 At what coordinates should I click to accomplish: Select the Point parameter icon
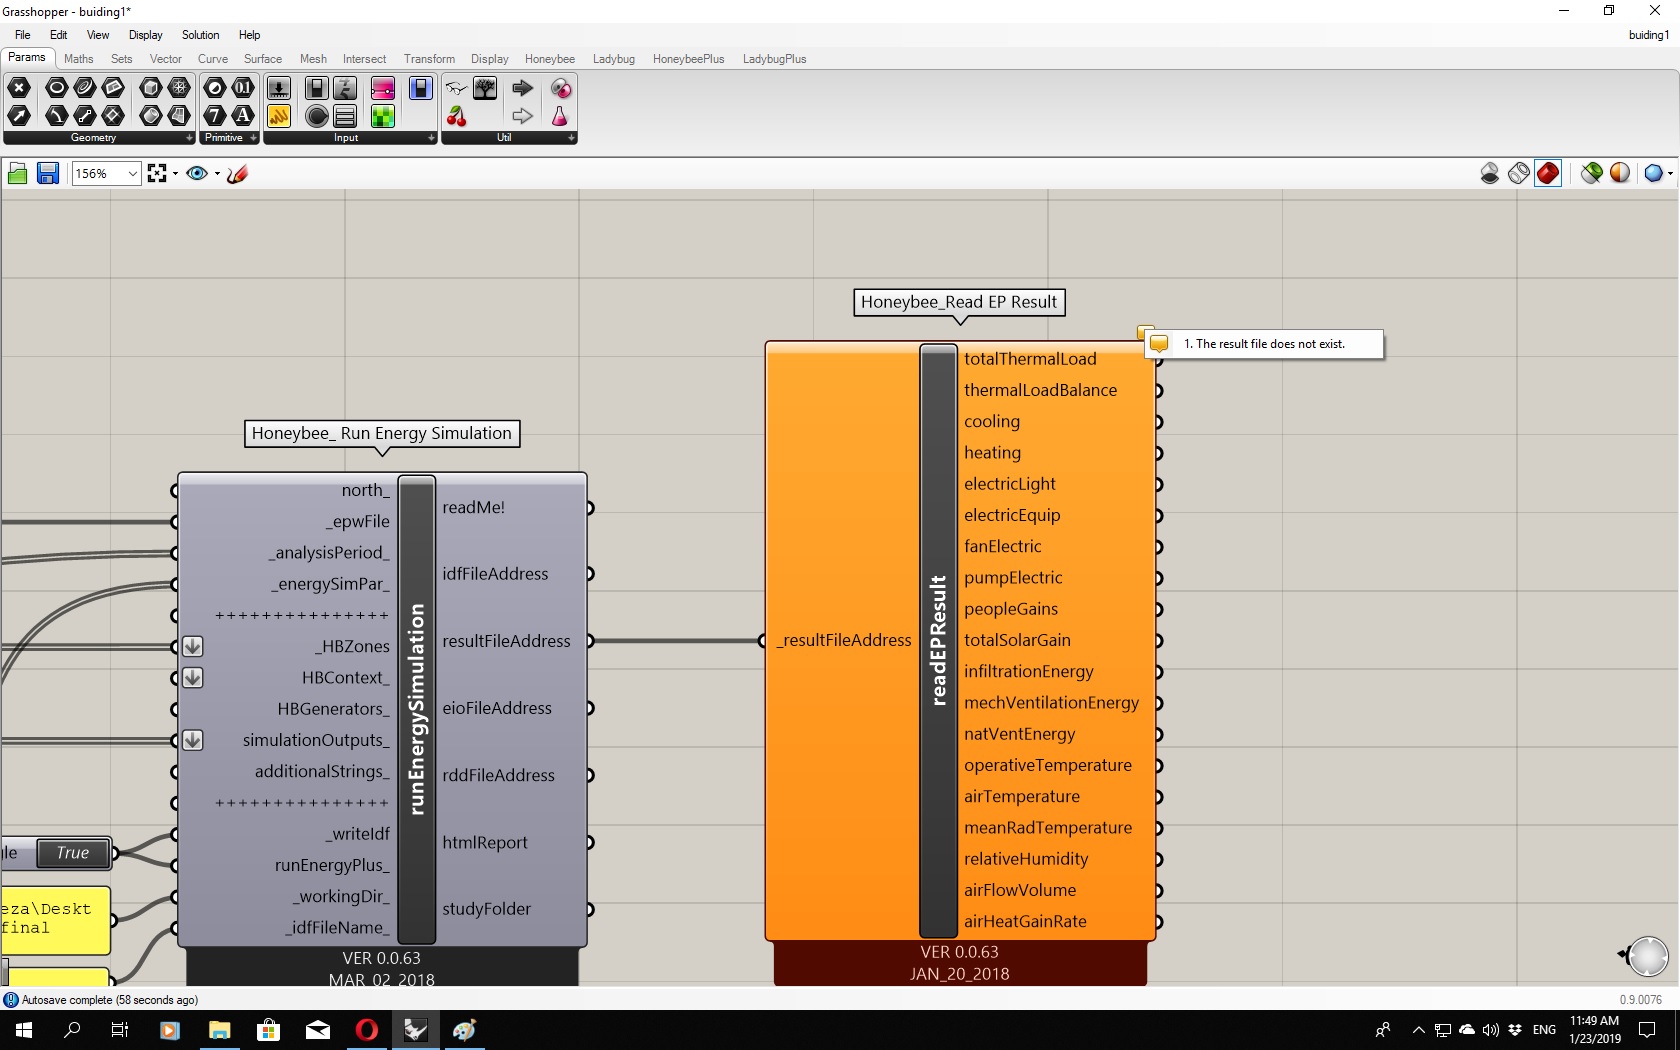pos(19,88)
